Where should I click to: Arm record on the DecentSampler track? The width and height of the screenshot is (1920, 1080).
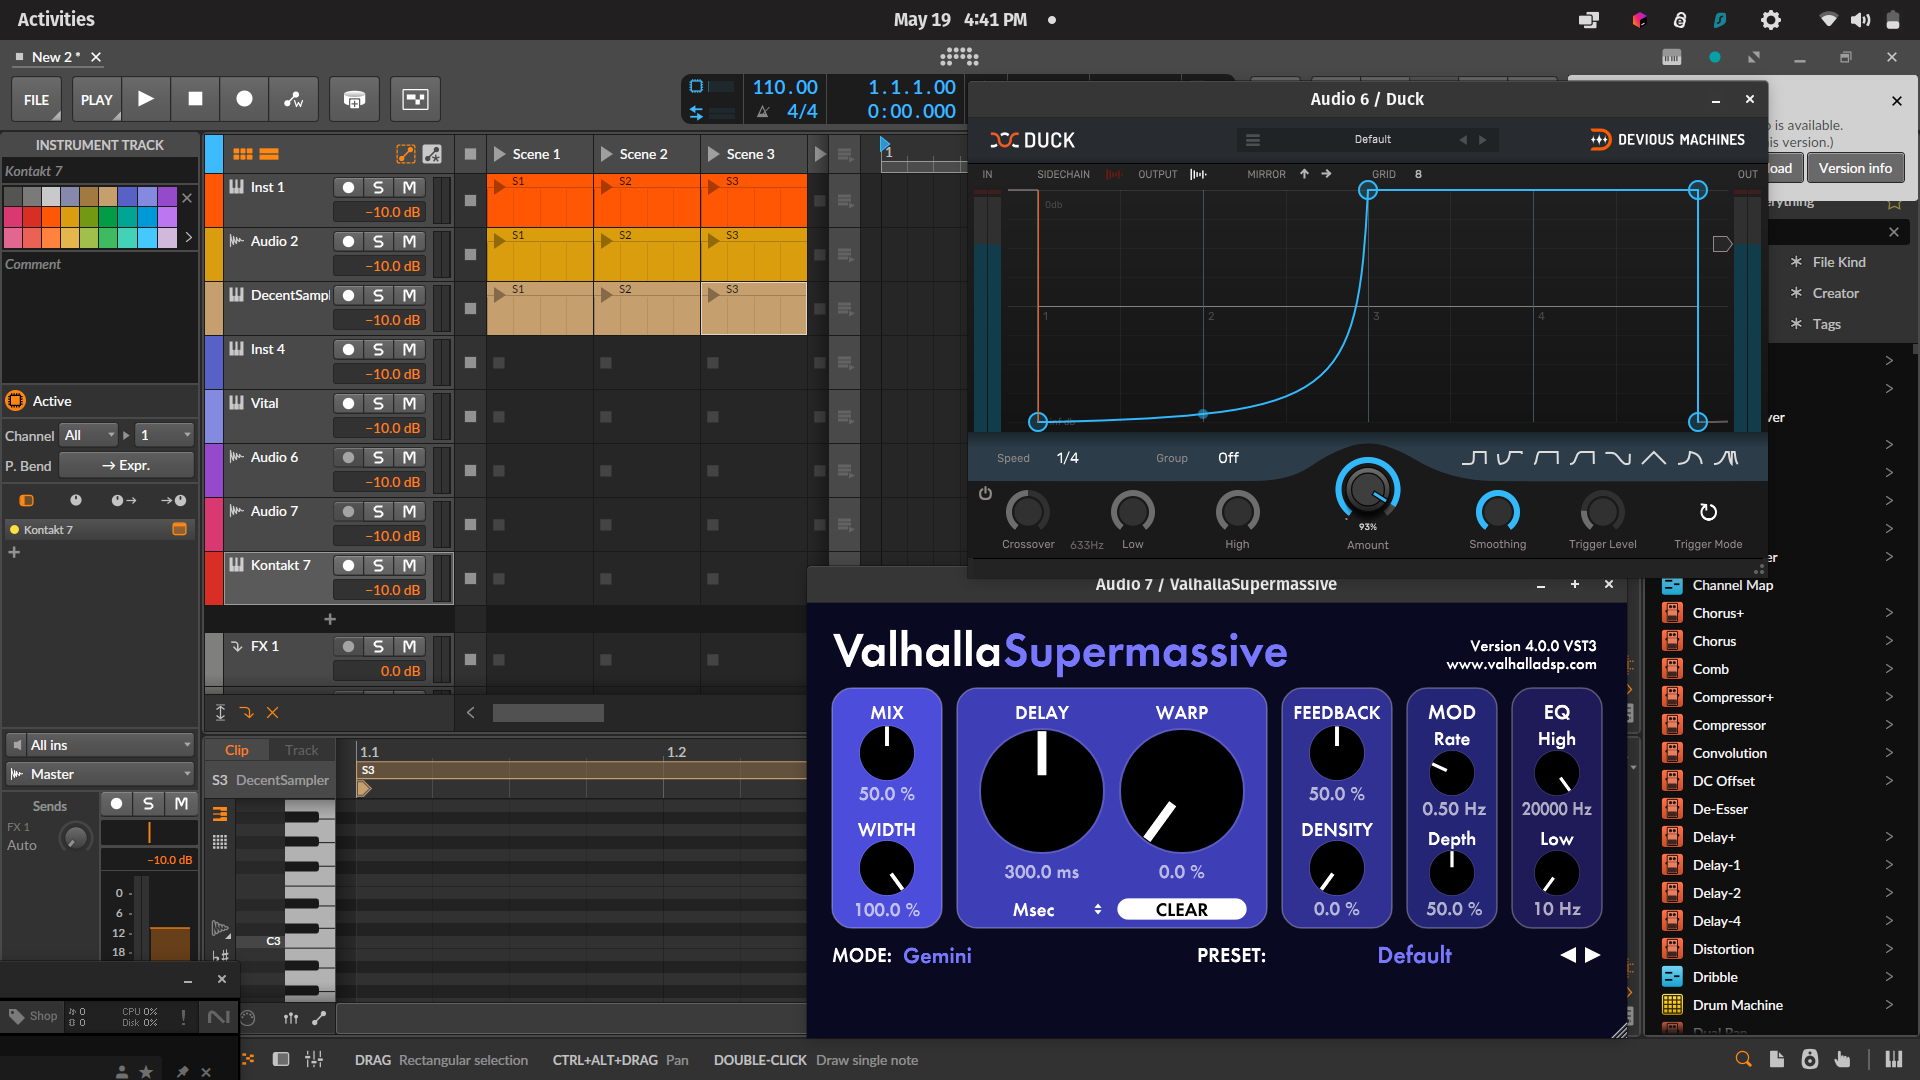(348, 295)
